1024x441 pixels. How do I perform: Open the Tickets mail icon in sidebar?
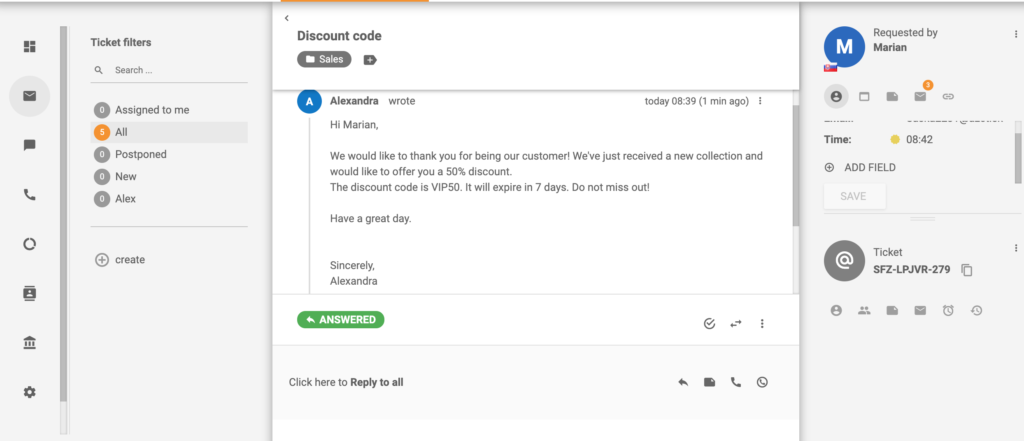pyautogui.click(x=30, y=96)
